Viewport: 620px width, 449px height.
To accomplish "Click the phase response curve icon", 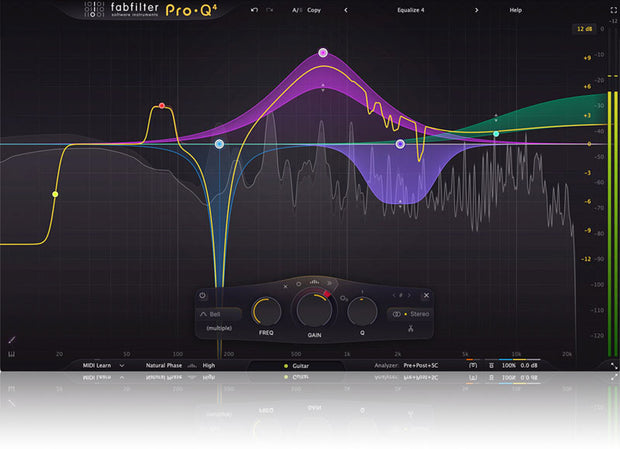I will click(x=192, y=366).
